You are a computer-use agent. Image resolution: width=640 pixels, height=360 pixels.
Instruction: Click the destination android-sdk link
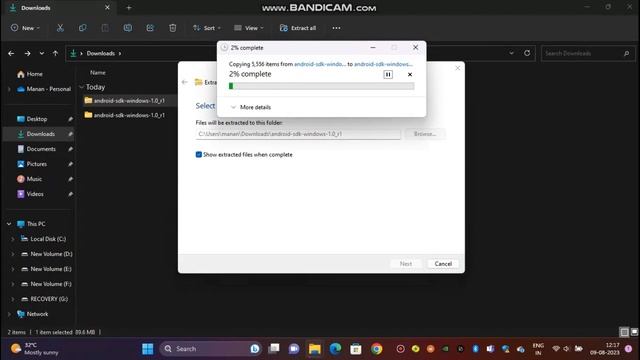[x=383, y=64]
